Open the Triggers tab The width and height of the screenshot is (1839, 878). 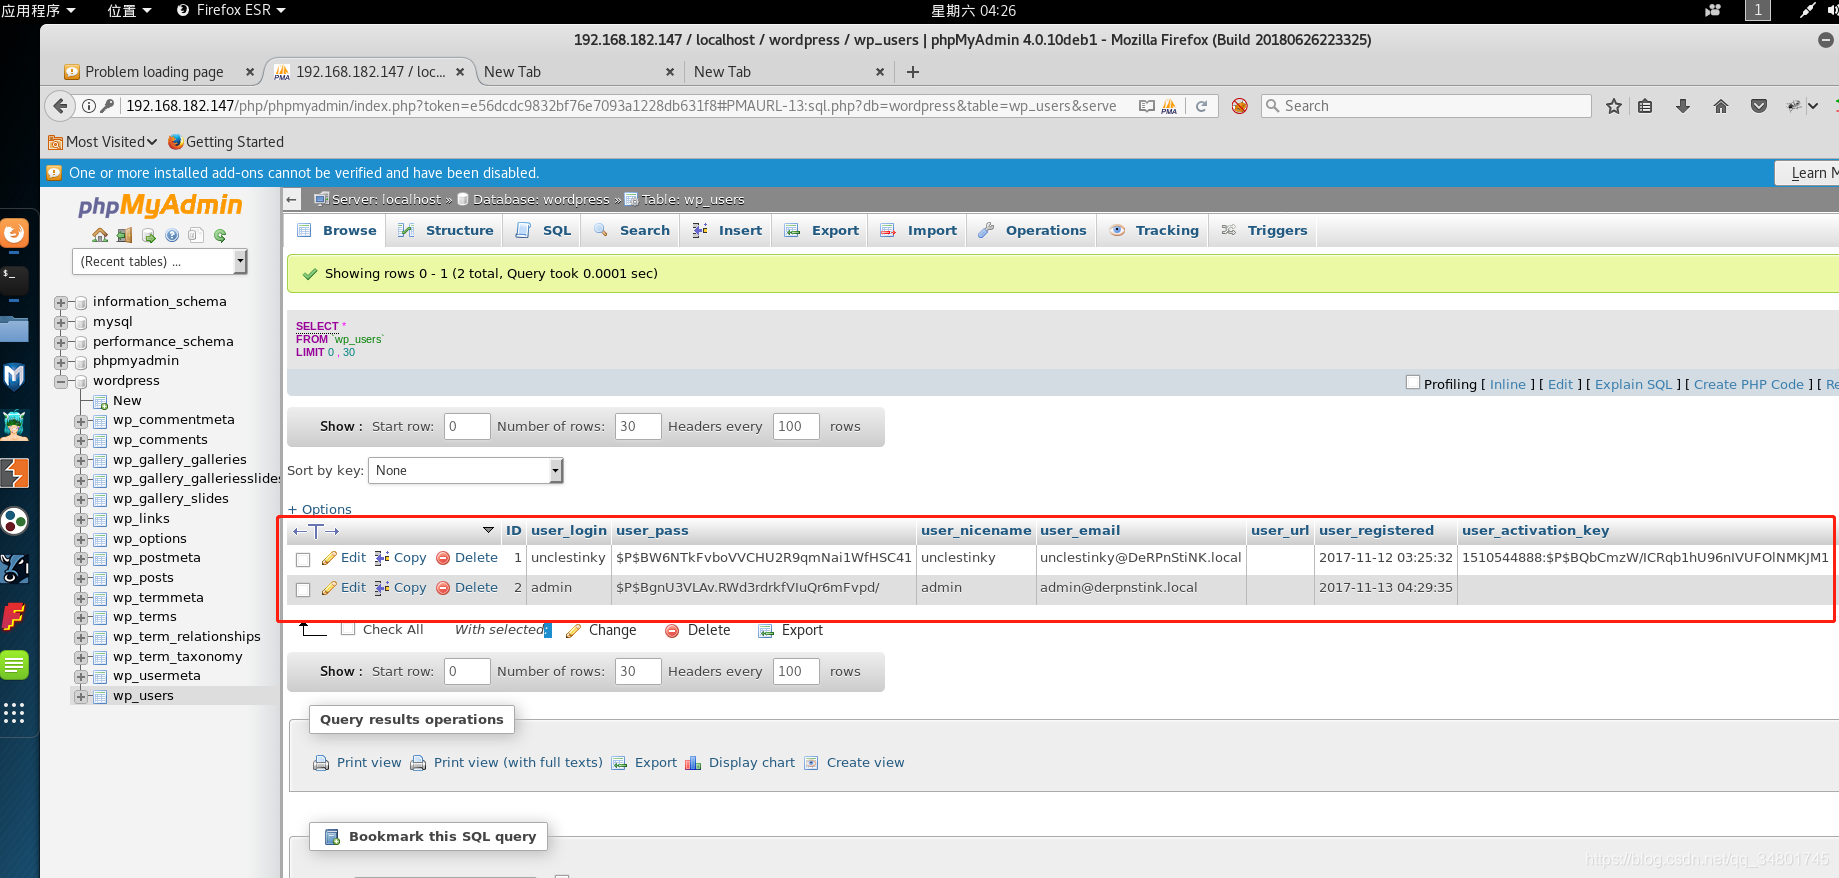[x=1264, y=231]
